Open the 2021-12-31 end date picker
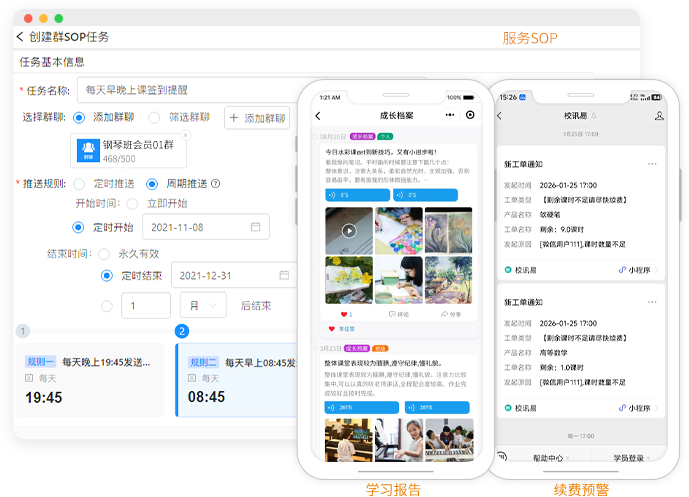Screen dimensions: 689x497 pyautogui.click(x=235, y=275)
